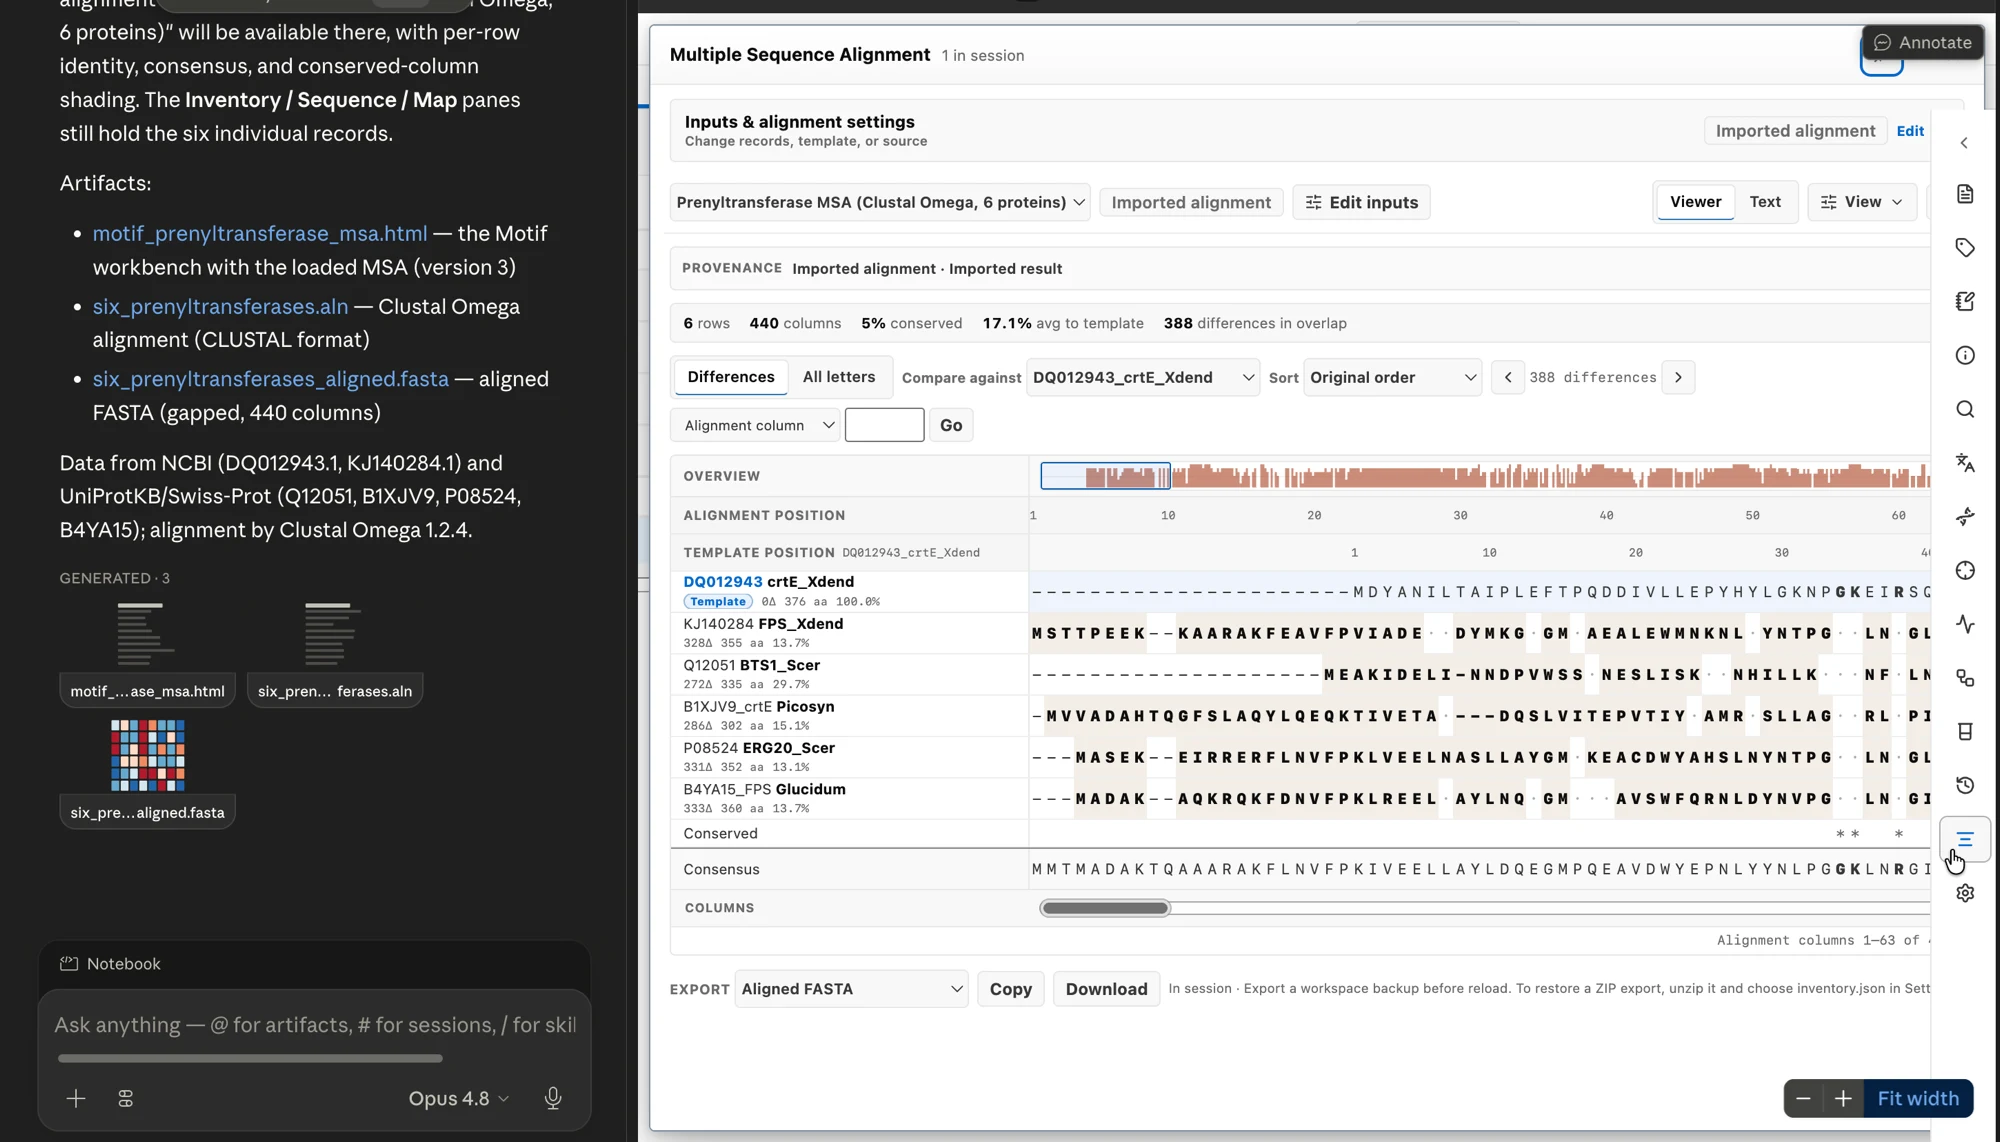Go to previous difference with left chevron
This screenshot has height=1142, width=2000.
[x=1508, y=377]
